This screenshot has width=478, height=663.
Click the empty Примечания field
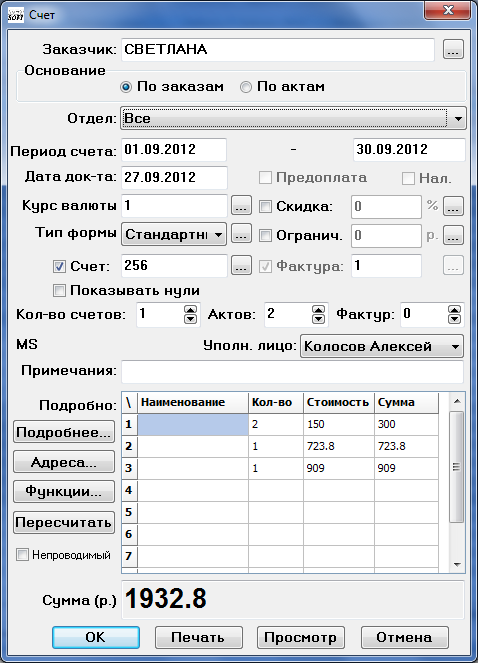[292, 371]
